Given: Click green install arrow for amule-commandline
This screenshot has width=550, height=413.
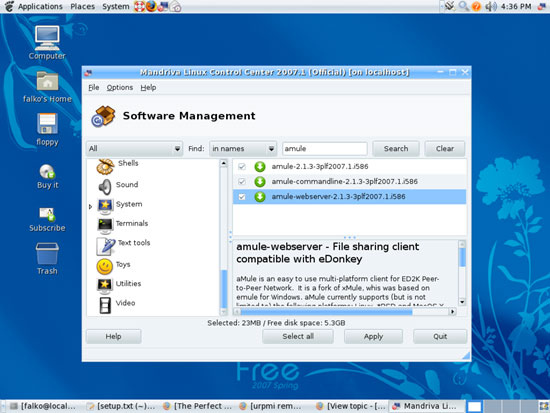Looking at the screenshot, I should click(x=260, y=181).
